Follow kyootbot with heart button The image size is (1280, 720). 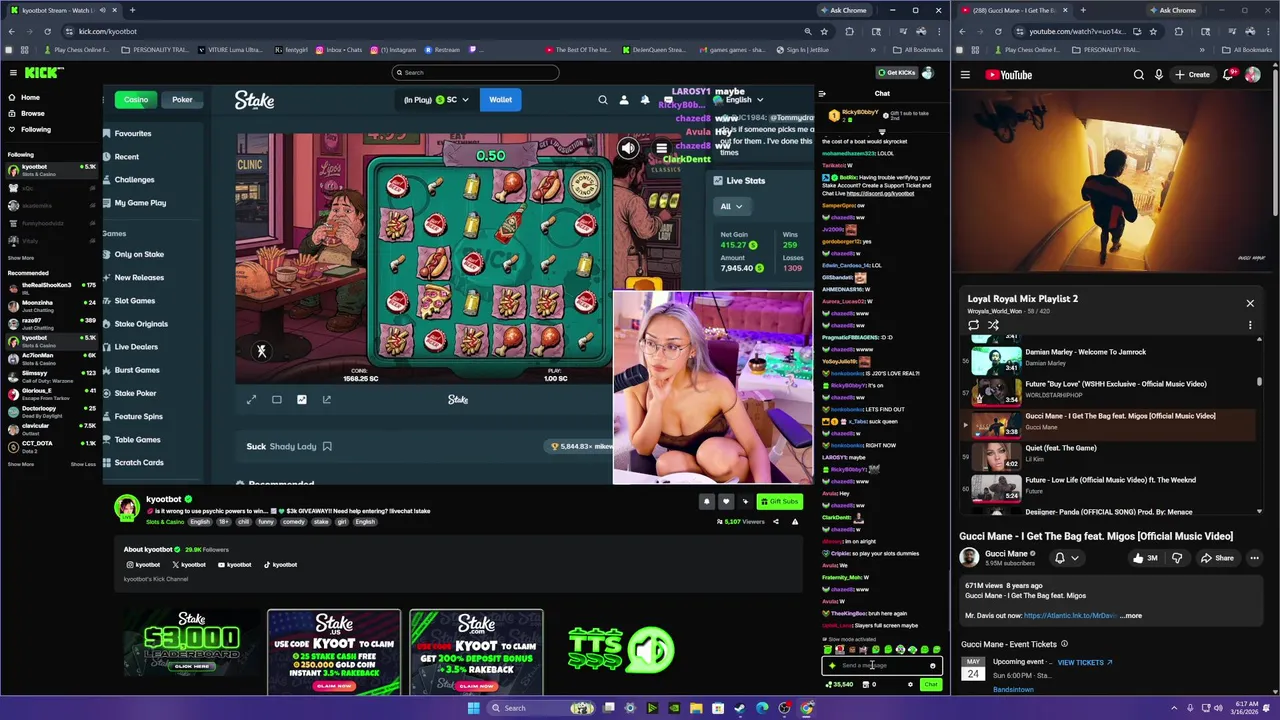[x=726, y=502]
